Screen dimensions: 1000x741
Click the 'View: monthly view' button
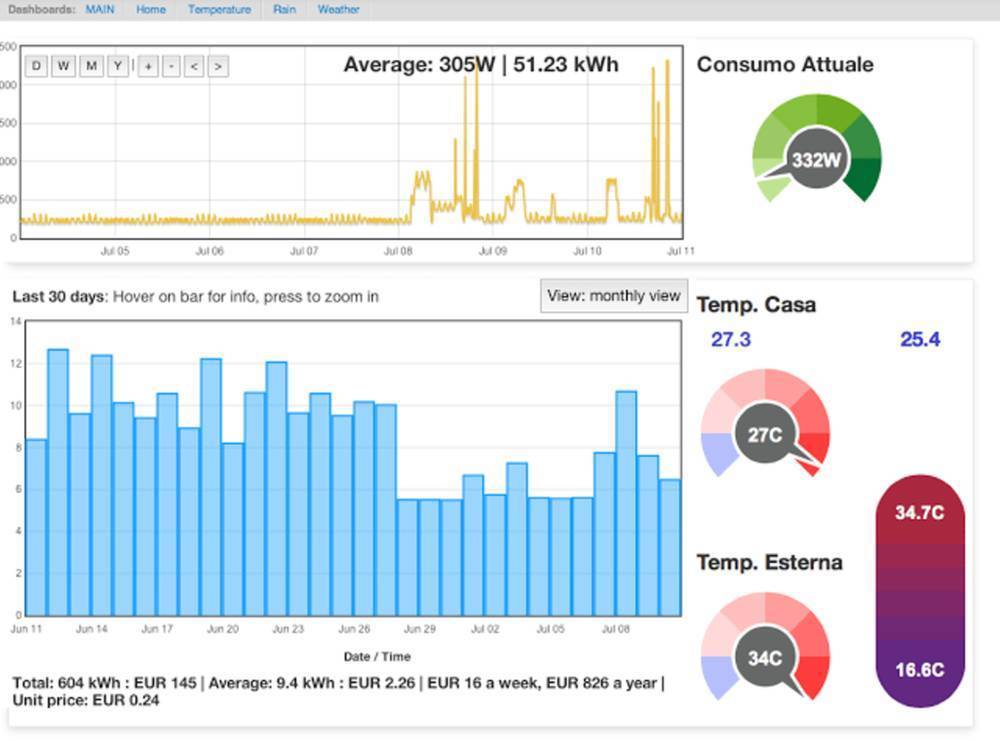pos(614,296)
